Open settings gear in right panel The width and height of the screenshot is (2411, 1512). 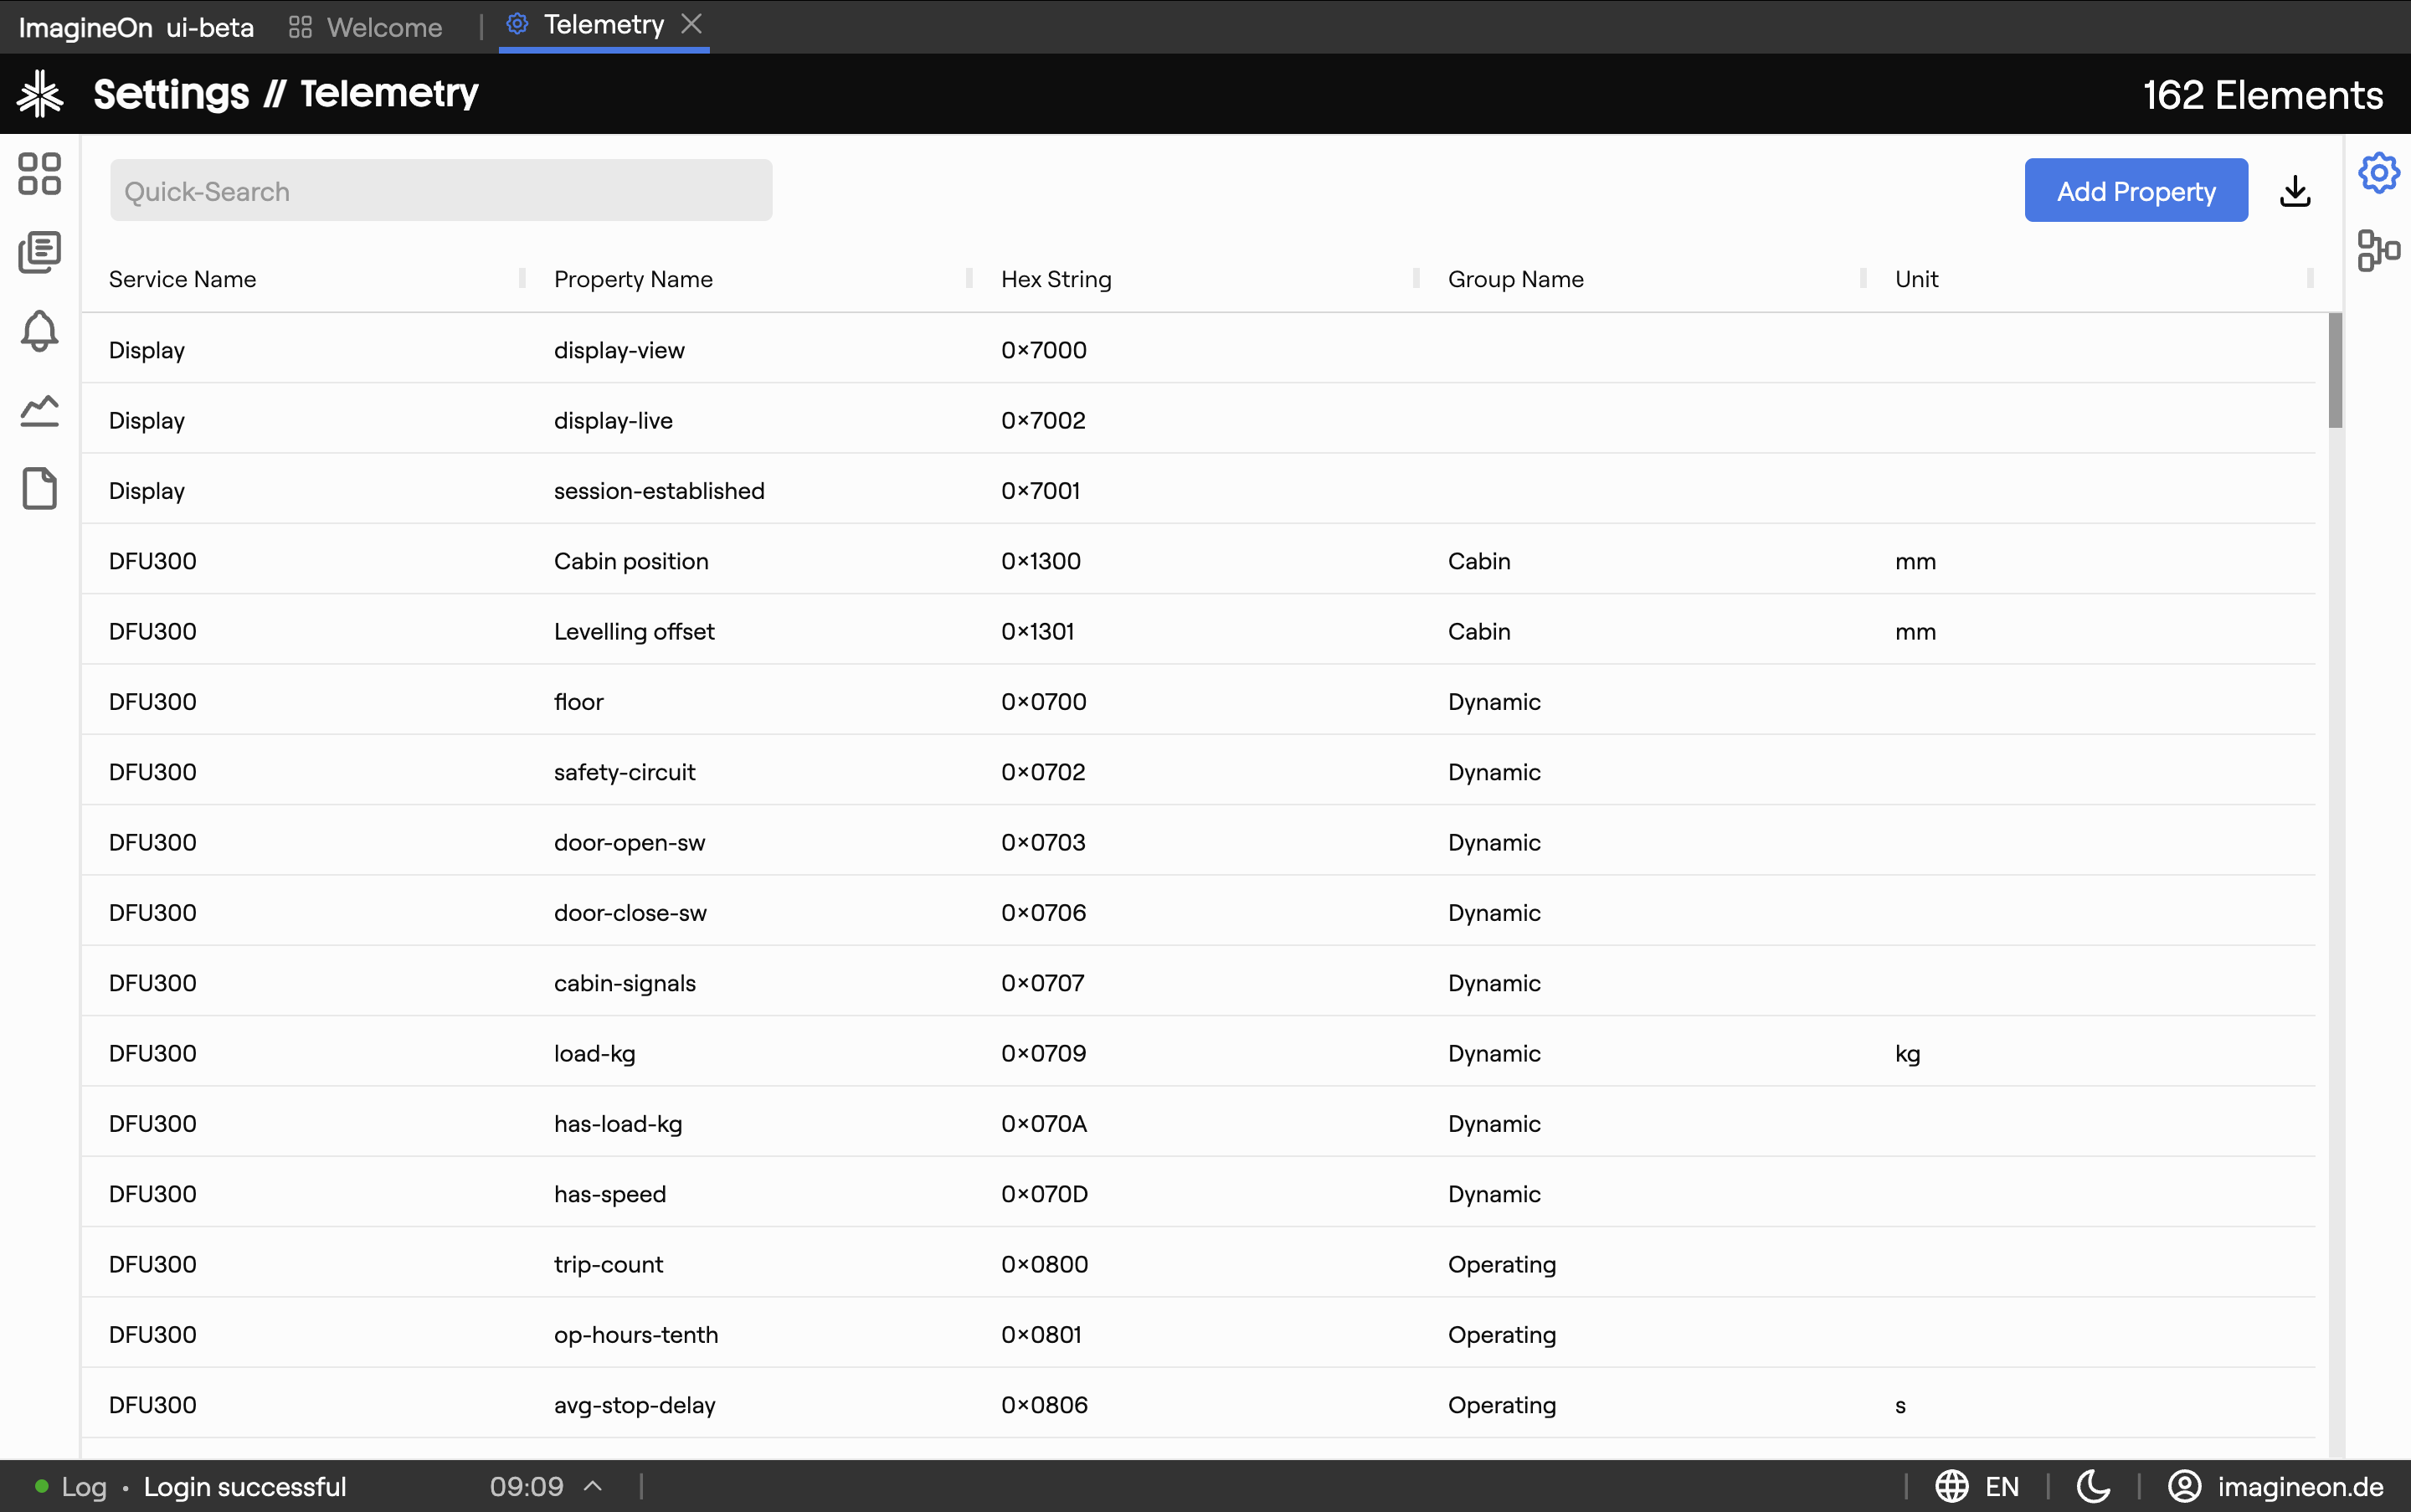tap(2379, 173)
